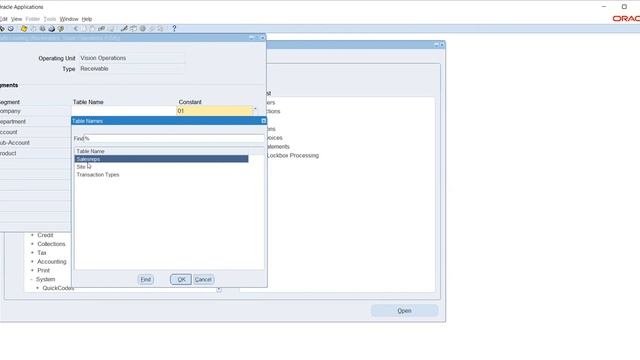640x360 pixels.
Task: Open the list of values arrow beside Constant
Action: point(256,110)
